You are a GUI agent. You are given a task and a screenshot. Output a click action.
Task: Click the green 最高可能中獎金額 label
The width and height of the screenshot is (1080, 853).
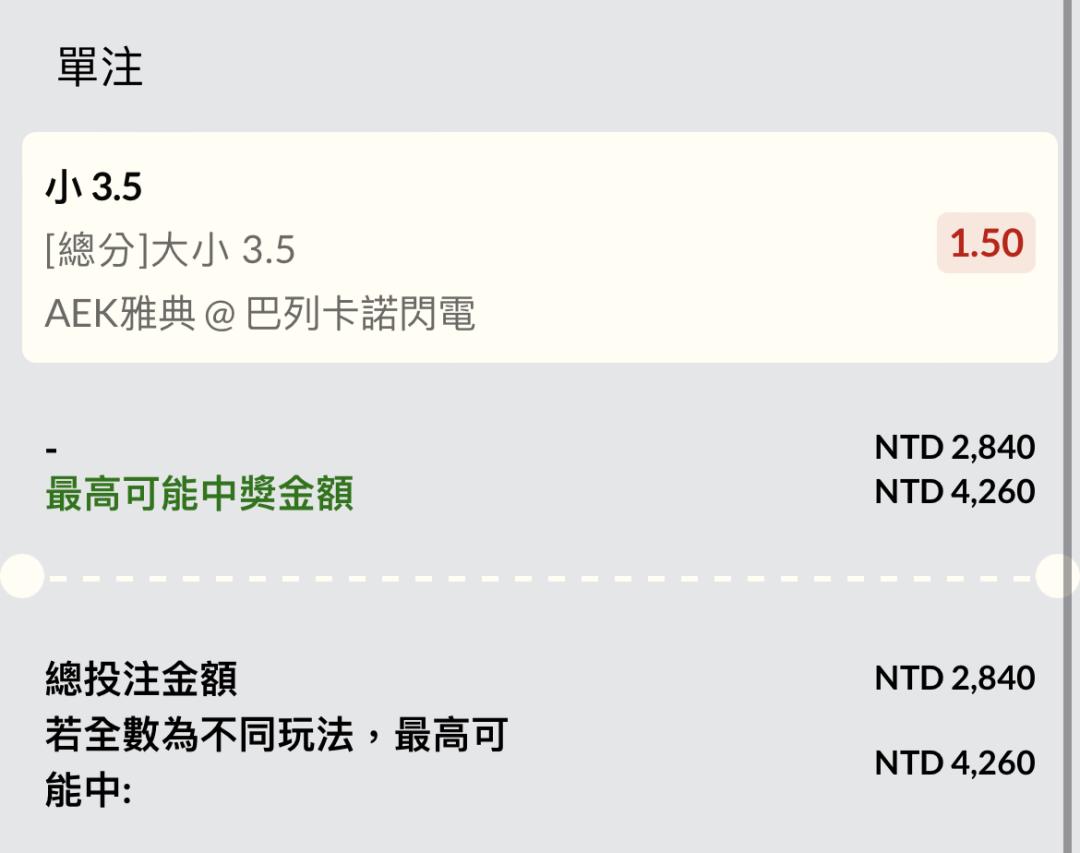199,494
